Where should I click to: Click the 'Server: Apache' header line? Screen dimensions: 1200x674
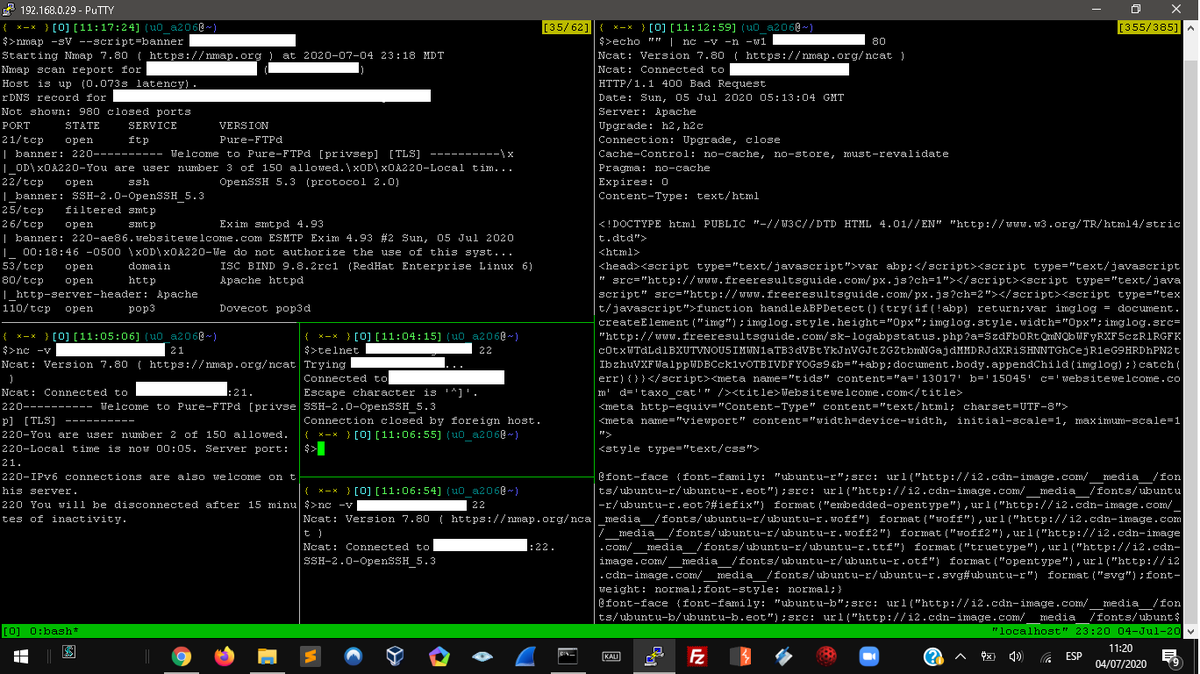tap(647, 112)
